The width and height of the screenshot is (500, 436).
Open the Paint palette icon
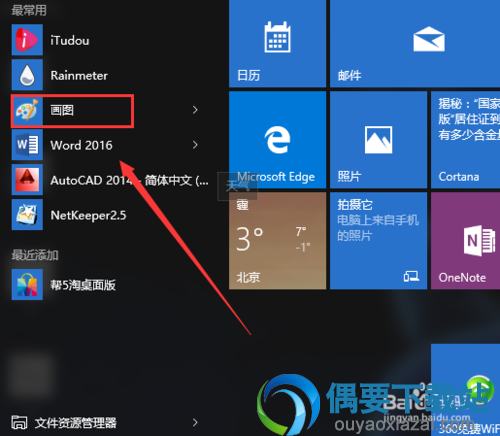(x=27, y=111)
